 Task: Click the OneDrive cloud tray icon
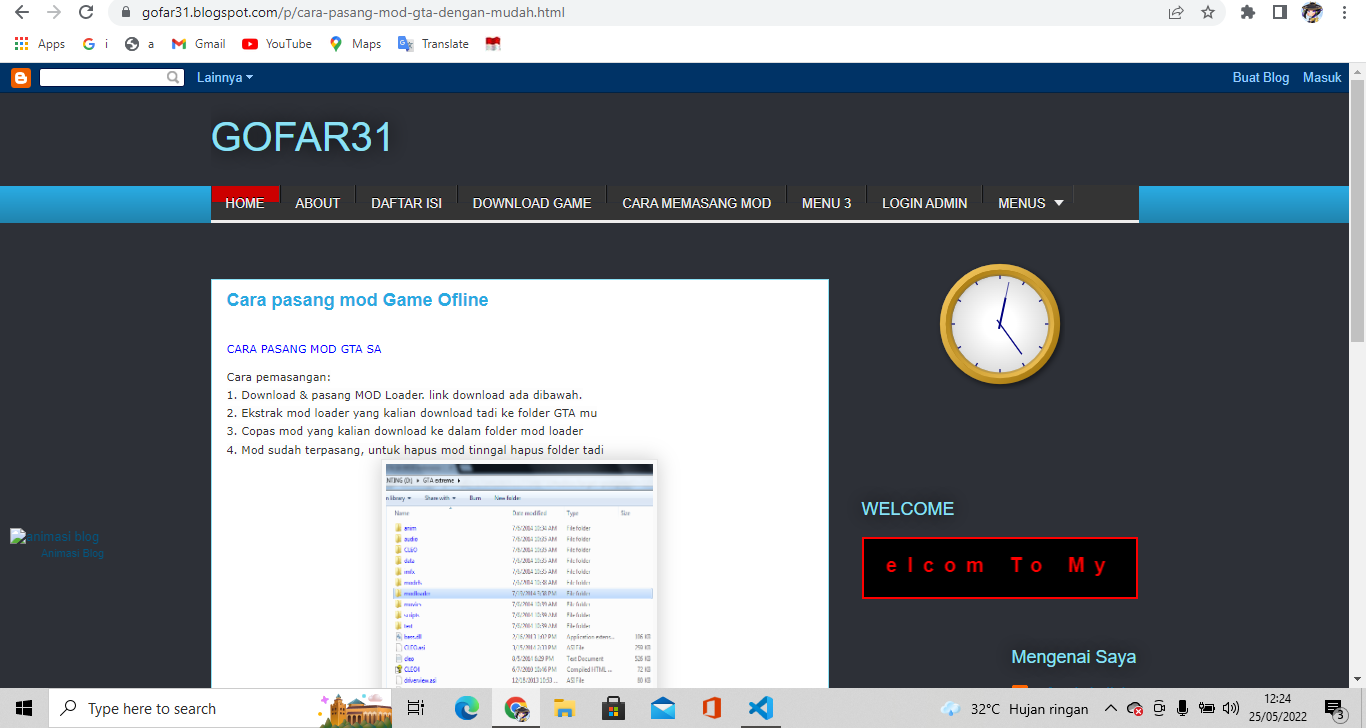[1135, 708]
